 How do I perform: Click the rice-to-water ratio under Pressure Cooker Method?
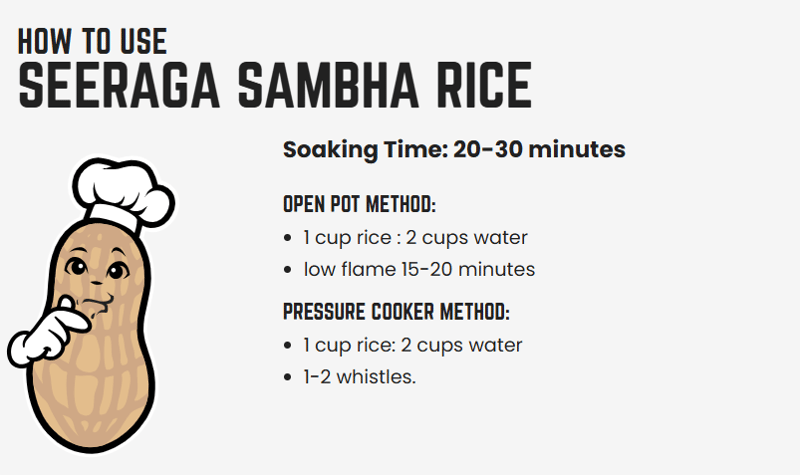[x=413, y=345]
